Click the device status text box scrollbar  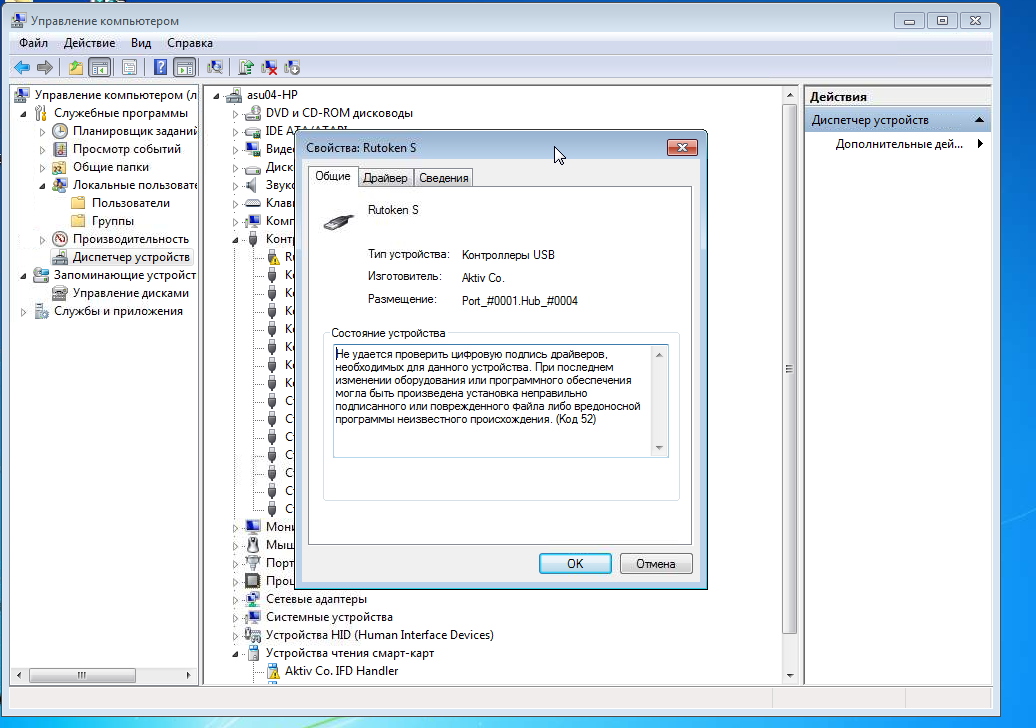pyautogui.click(x=658, y=400)
